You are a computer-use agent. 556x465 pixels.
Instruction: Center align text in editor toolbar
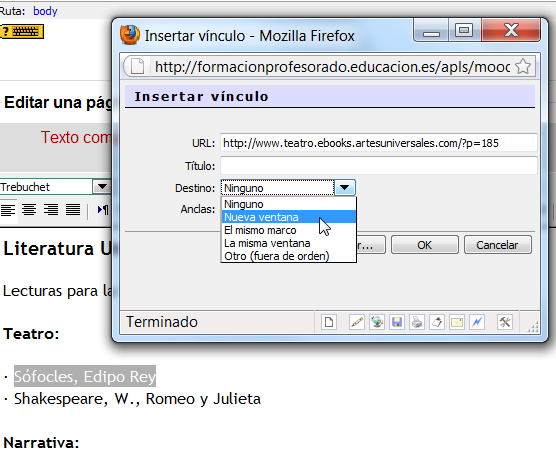pos(29,210)
